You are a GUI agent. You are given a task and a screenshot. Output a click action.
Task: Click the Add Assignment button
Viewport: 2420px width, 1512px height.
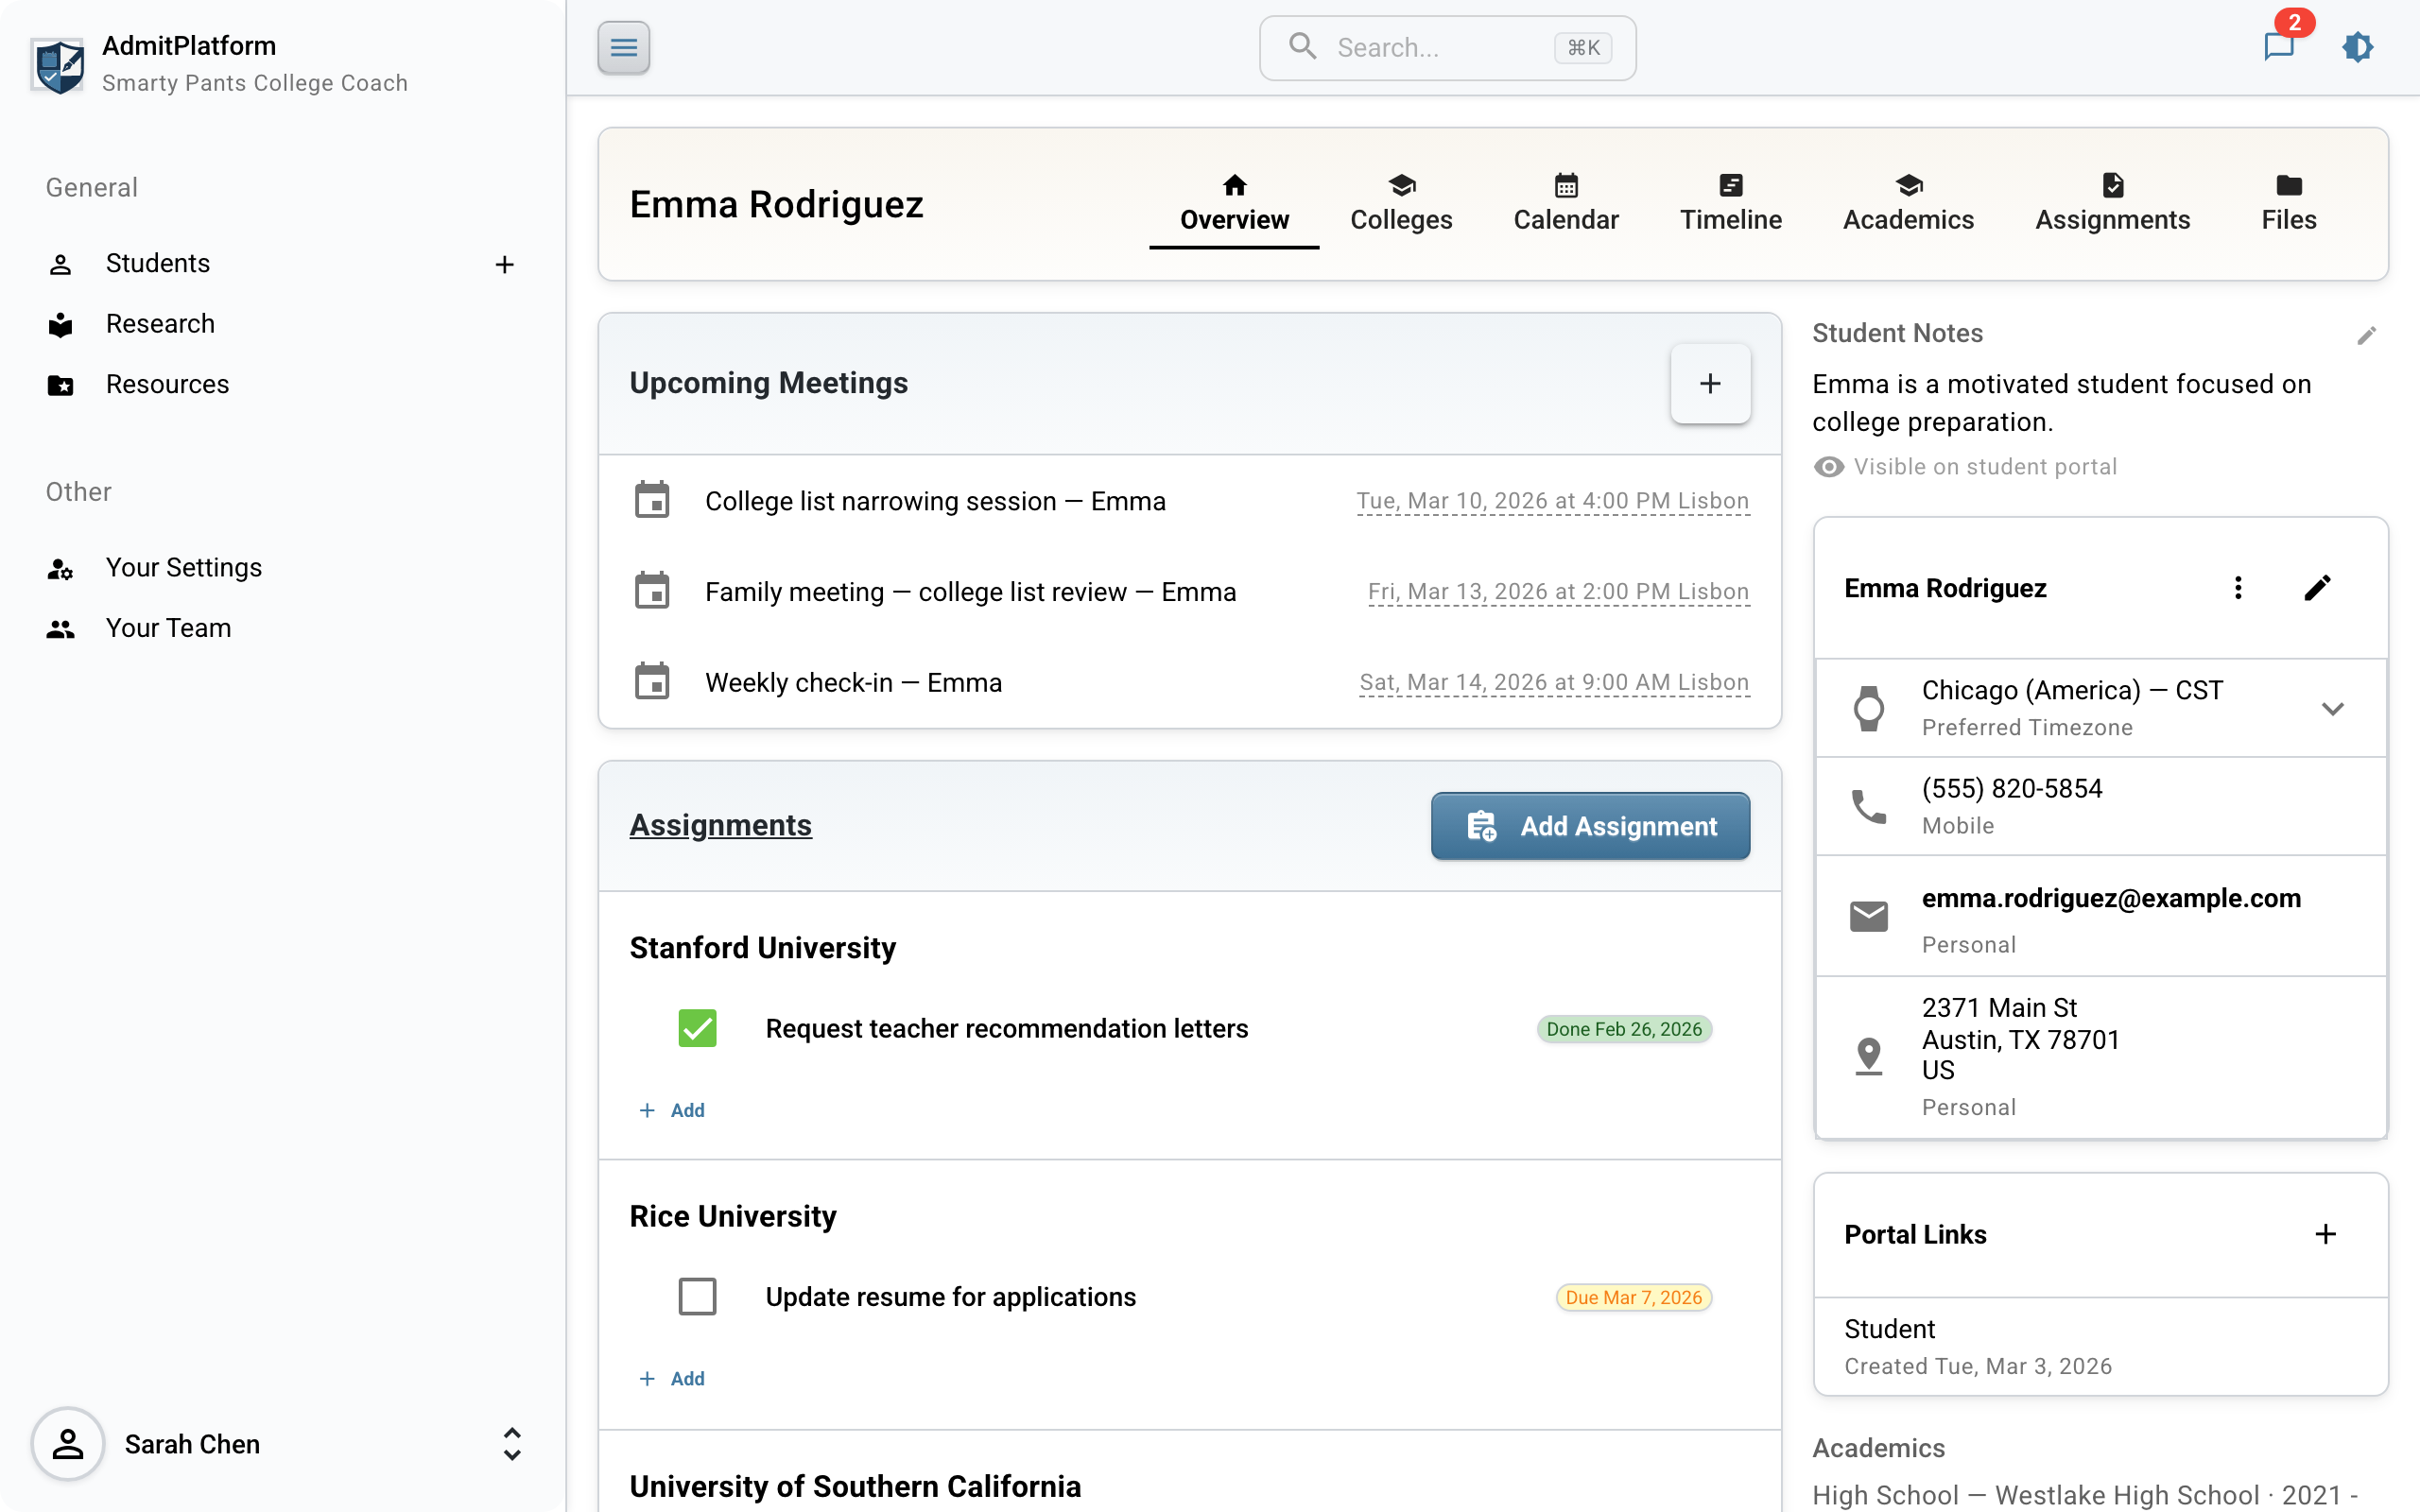coord(1589,826)
